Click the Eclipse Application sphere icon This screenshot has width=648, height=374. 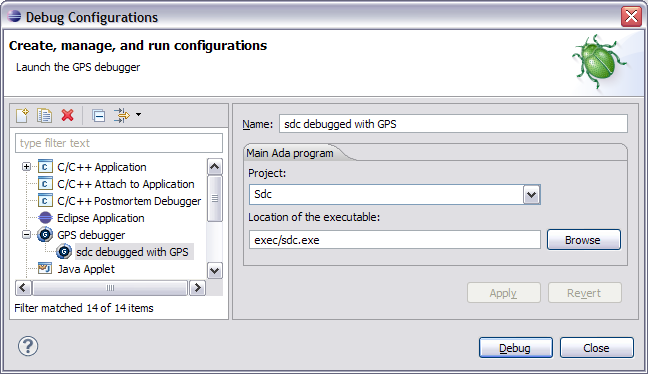(45, 217)
